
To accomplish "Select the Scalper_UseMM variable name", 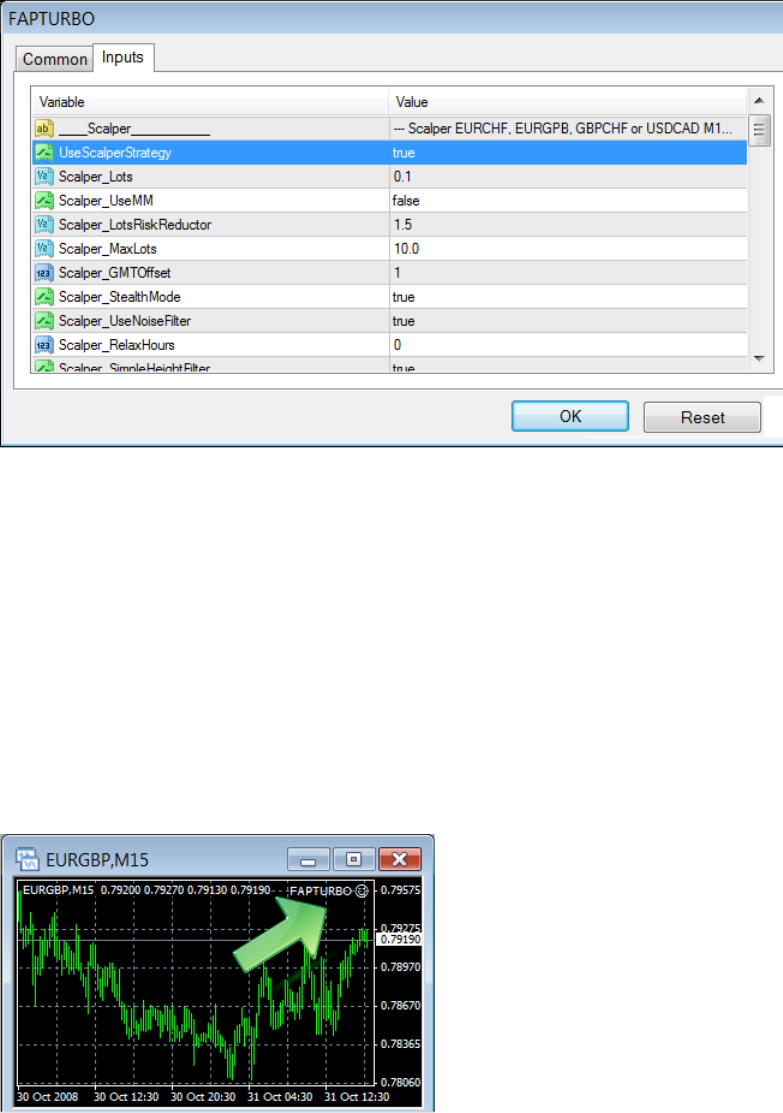I will point(106,201).
